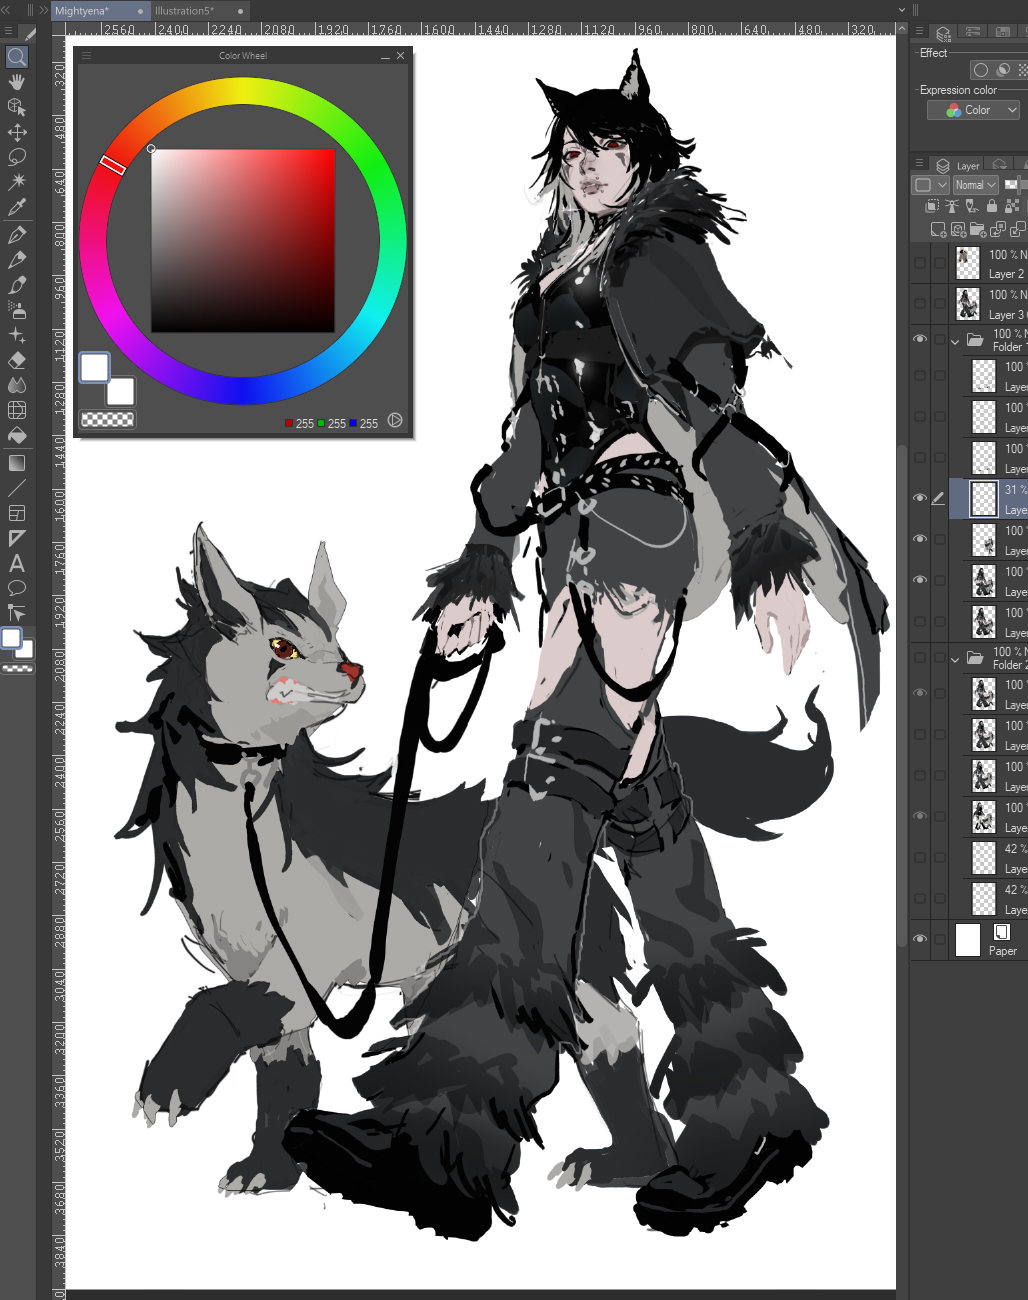Select the Layer 3 thumbnail
1028x1300 pixels.
click(968, 303)
